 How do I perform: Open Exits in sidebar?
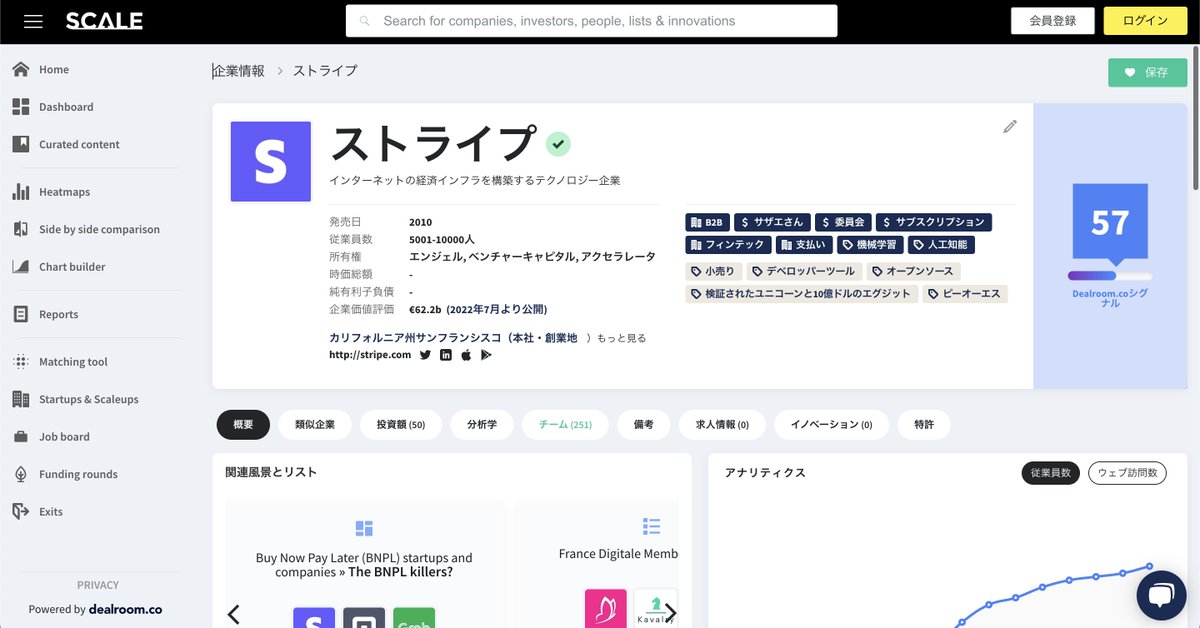51,512
